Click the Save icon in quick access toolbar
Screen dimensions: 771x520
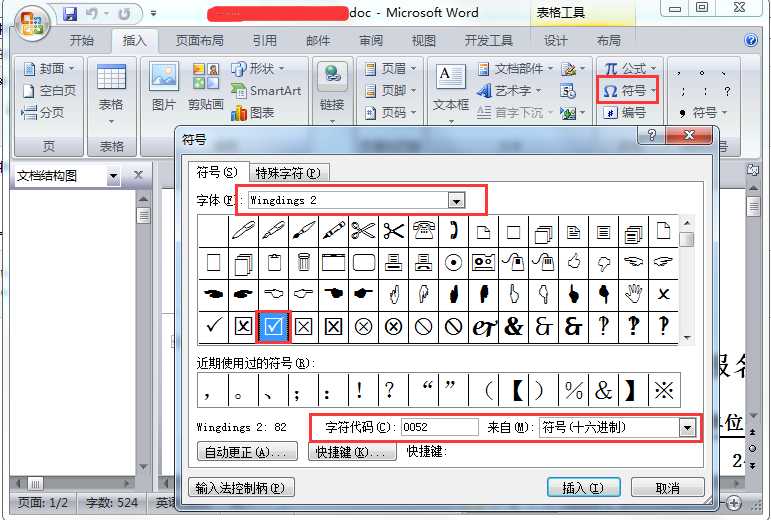point(70,14)
